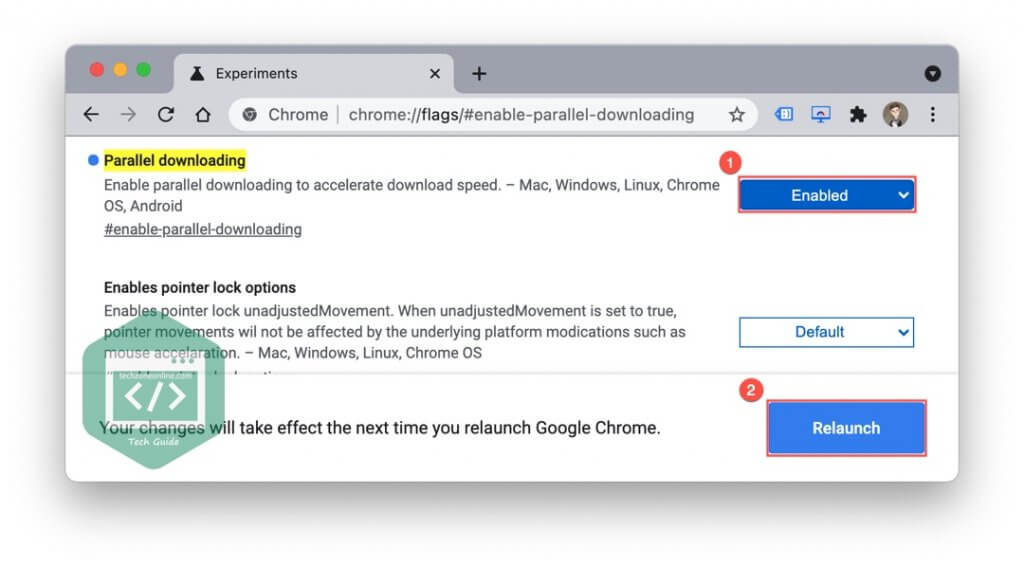Open the pointer lock Default dropdown

(827, 332)
